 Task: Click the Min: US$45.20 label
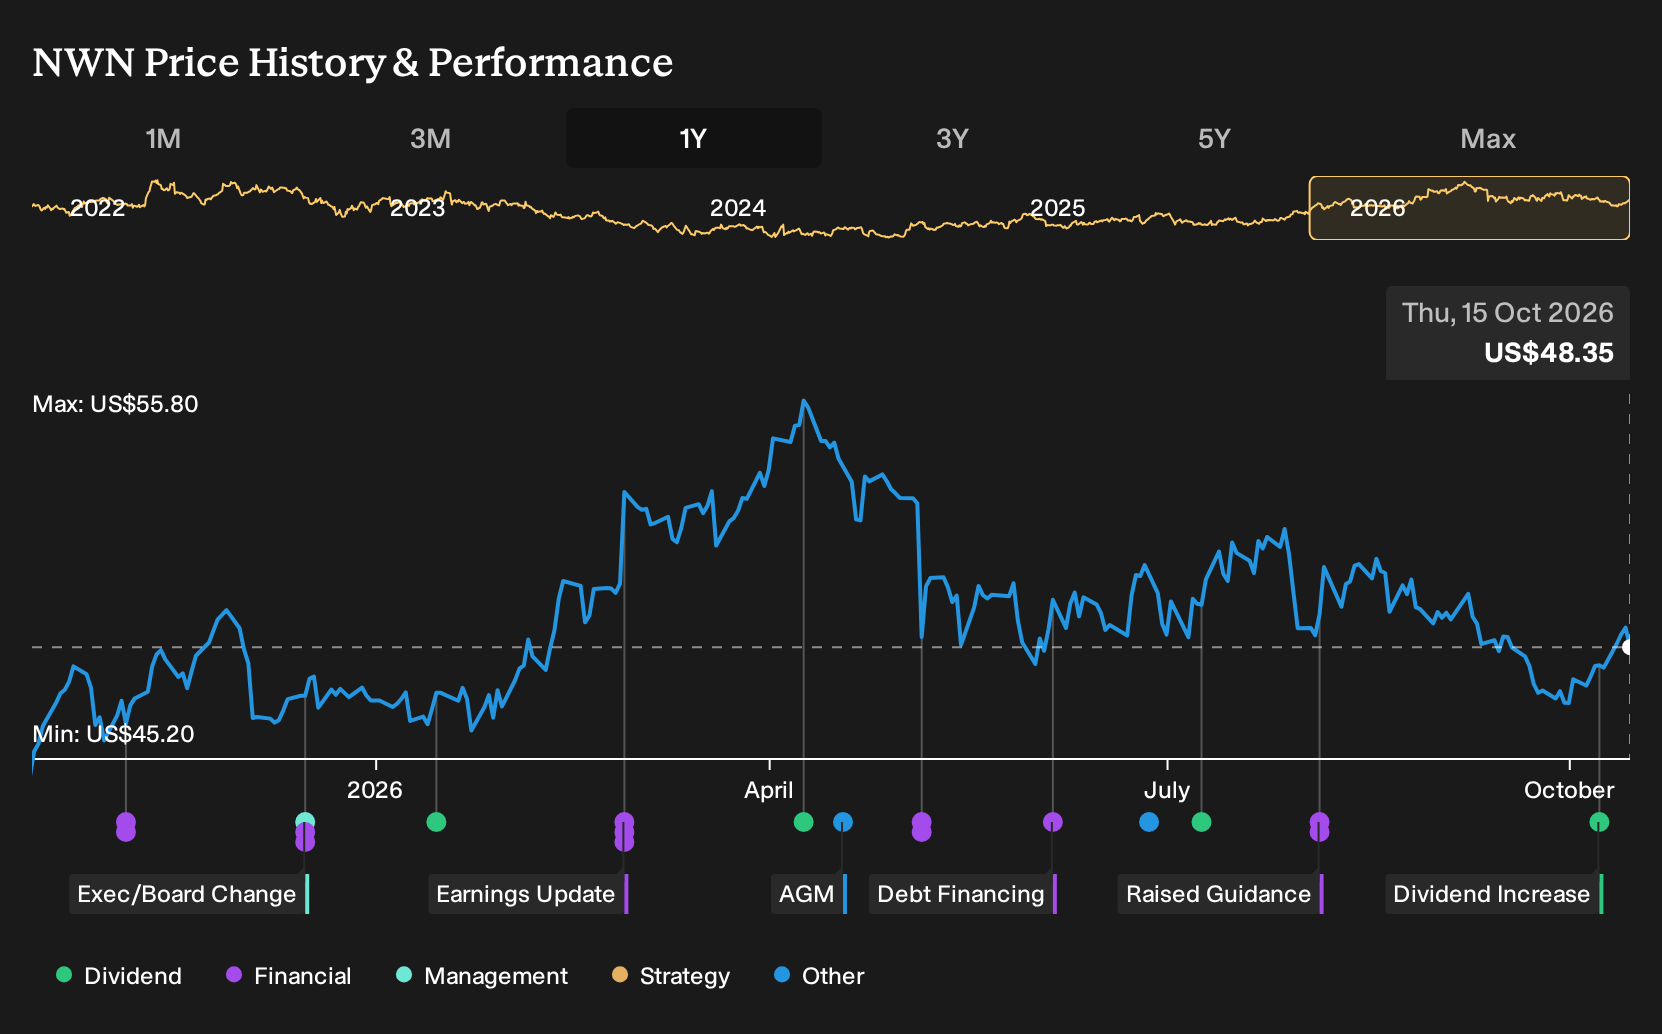pos(114,734)
